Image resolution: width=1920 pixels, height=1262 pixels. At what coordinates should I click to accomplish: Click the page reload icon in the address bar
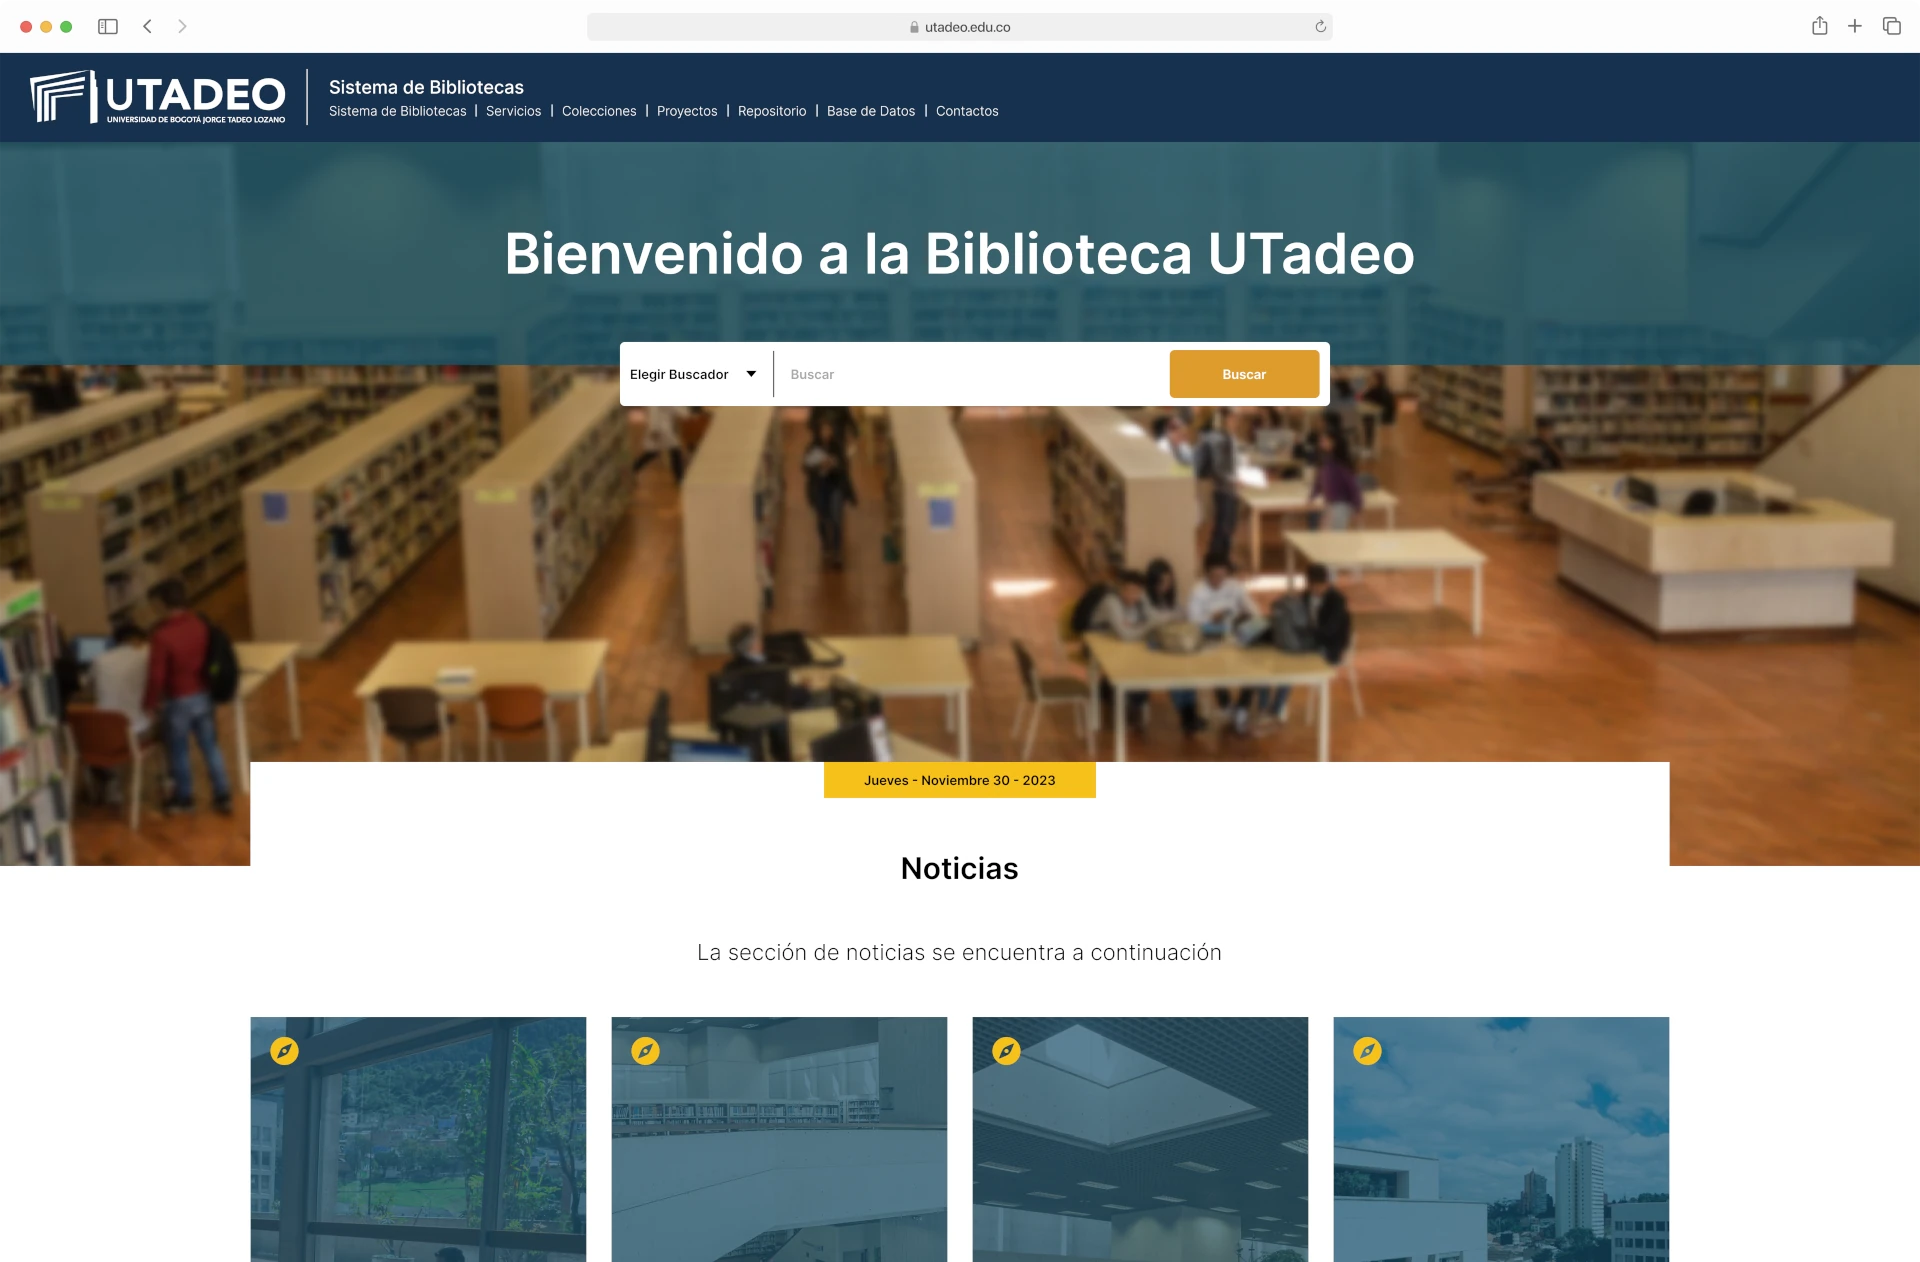[x=1320, y=27]
